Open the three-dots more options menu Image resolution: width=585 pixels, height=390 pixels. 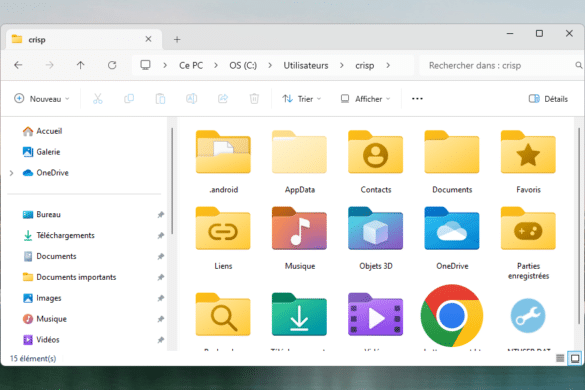point(417,99)
